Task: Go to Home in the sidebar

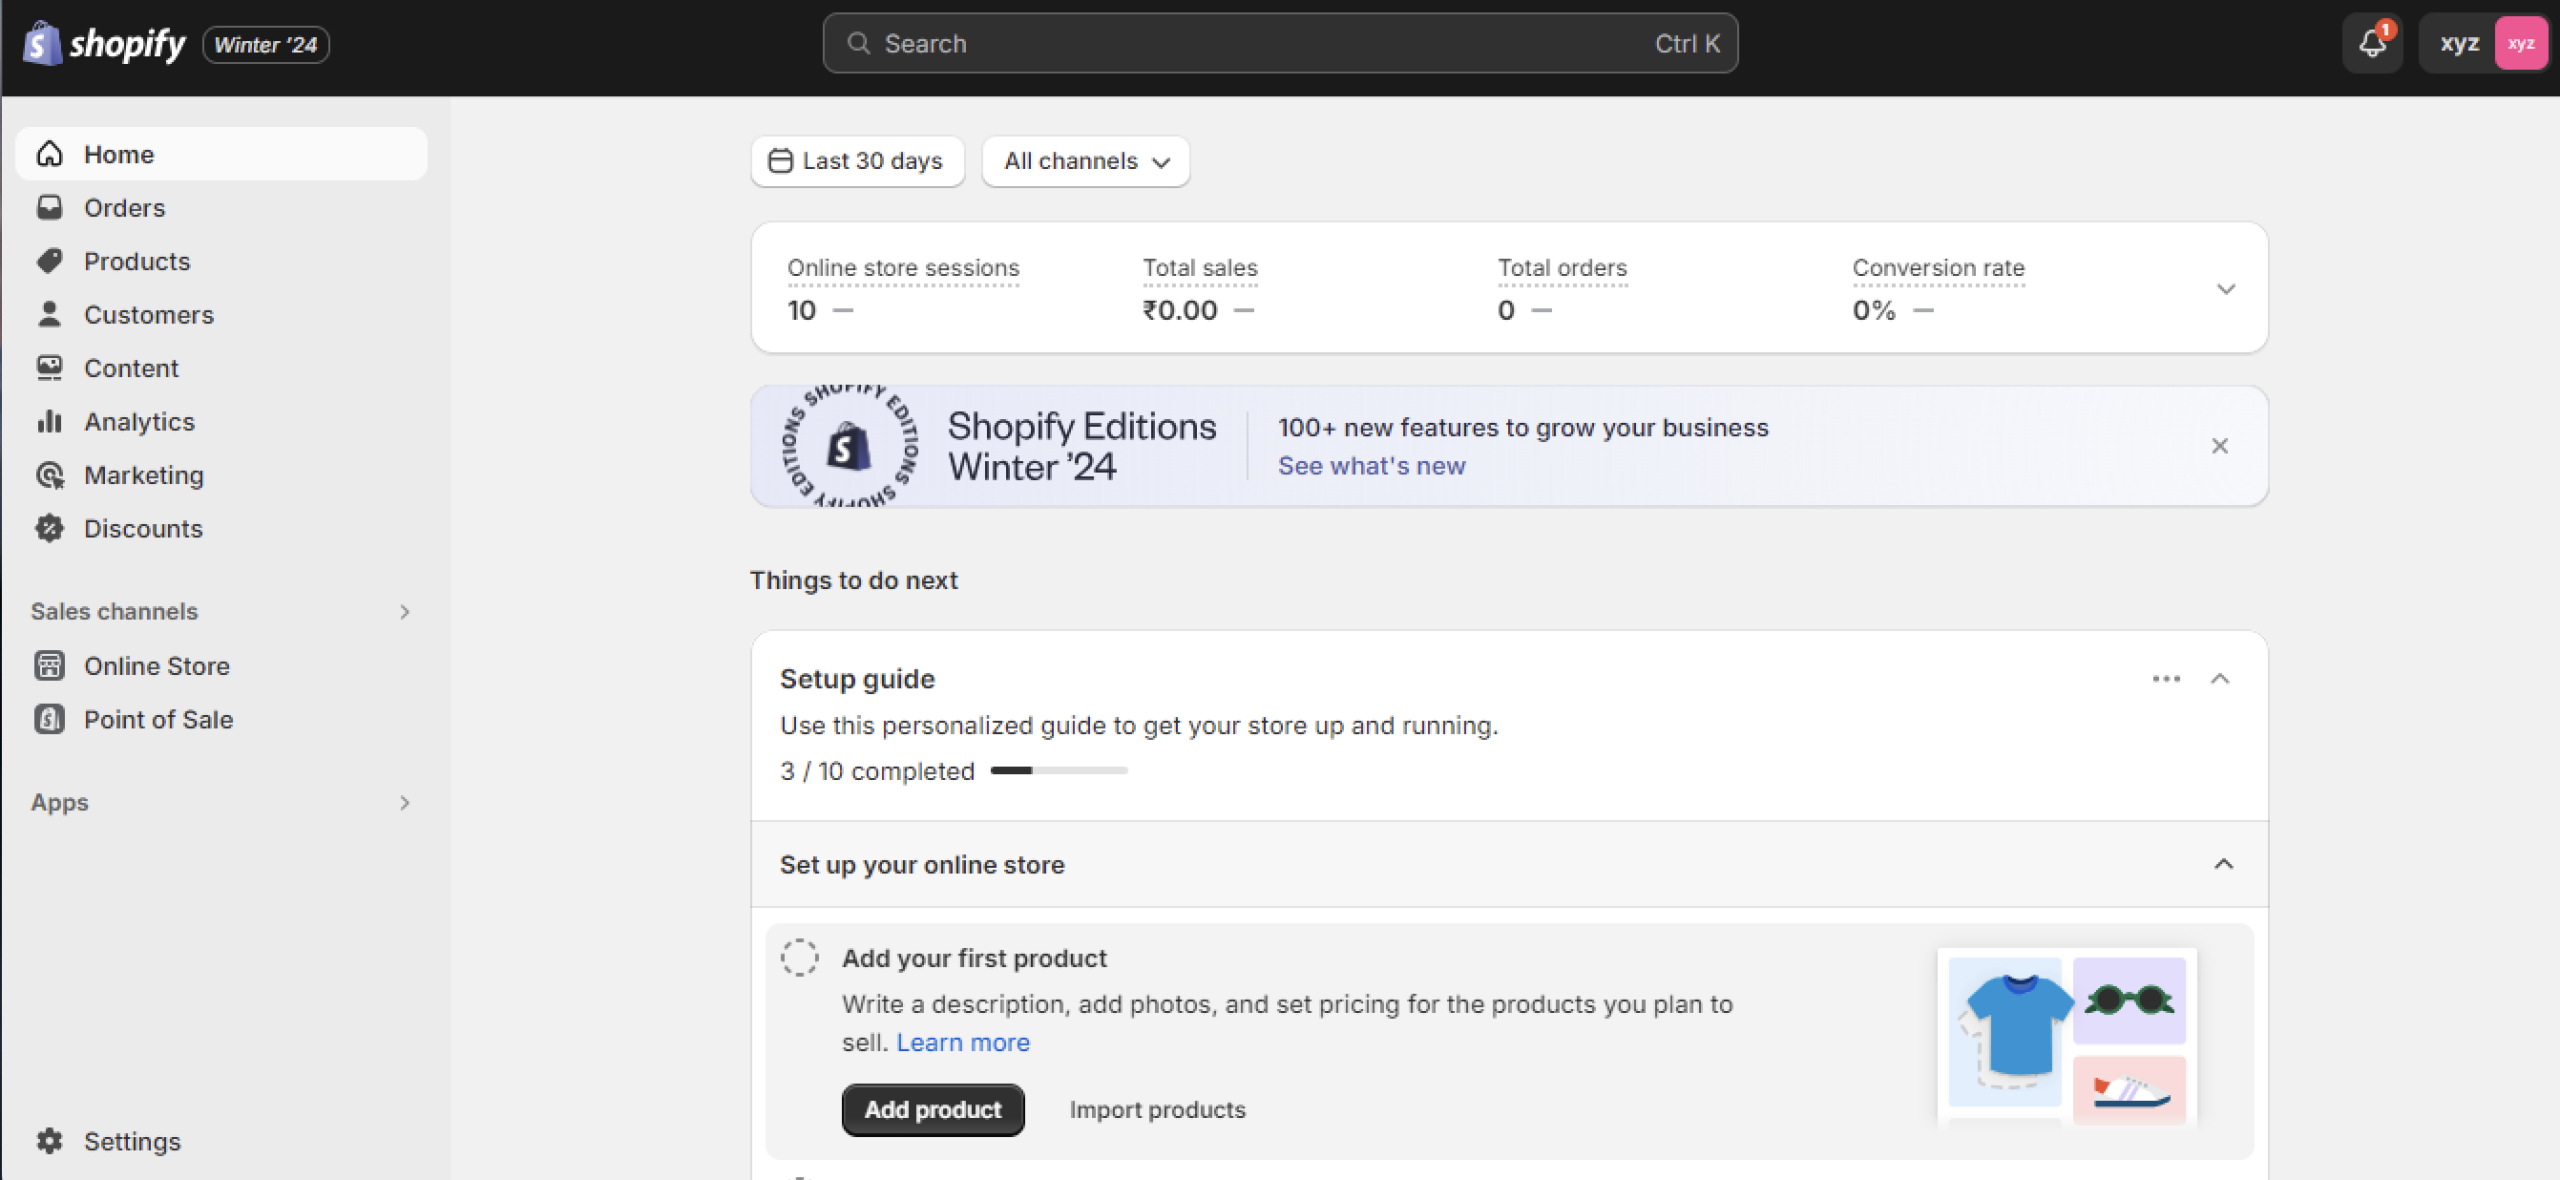Action: (x=222, y=154)
